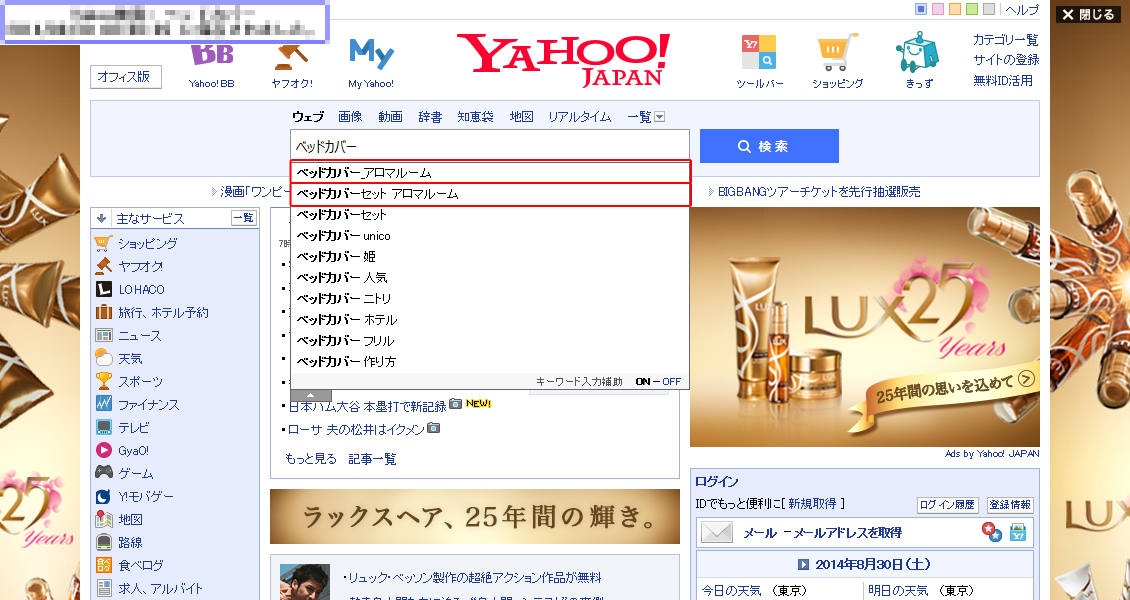Open the ショッピング cart icon in header
Screen dimensions: 1130x600
[837, 53]
